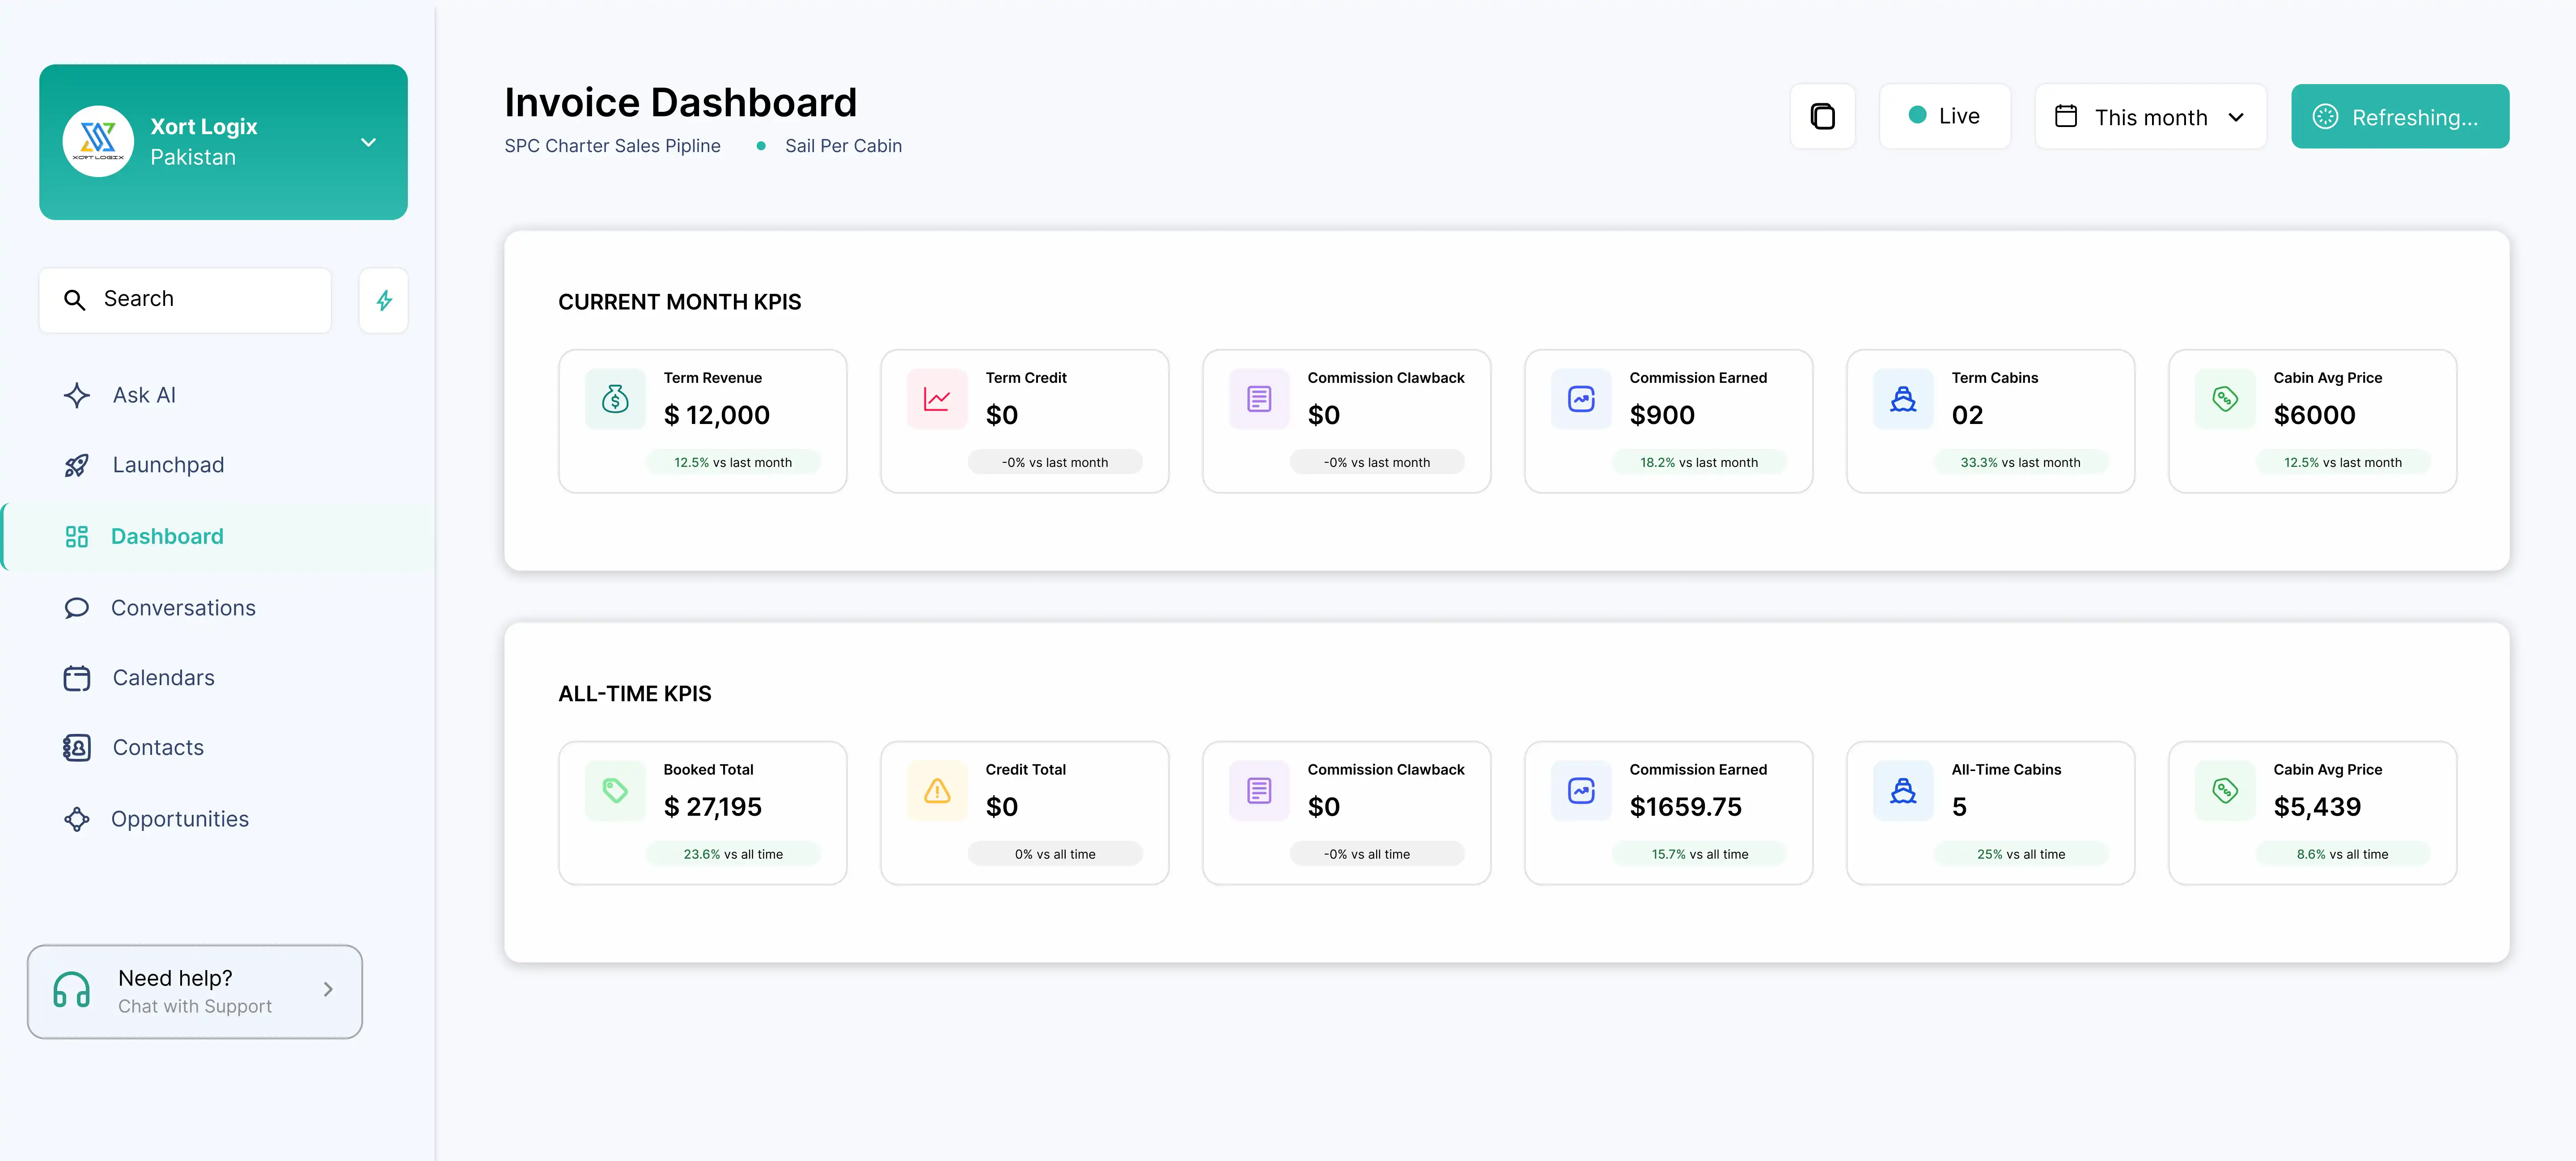Click current month Commission Clawback document icon
The image size is (2576, 1161).
[1259, 400]
